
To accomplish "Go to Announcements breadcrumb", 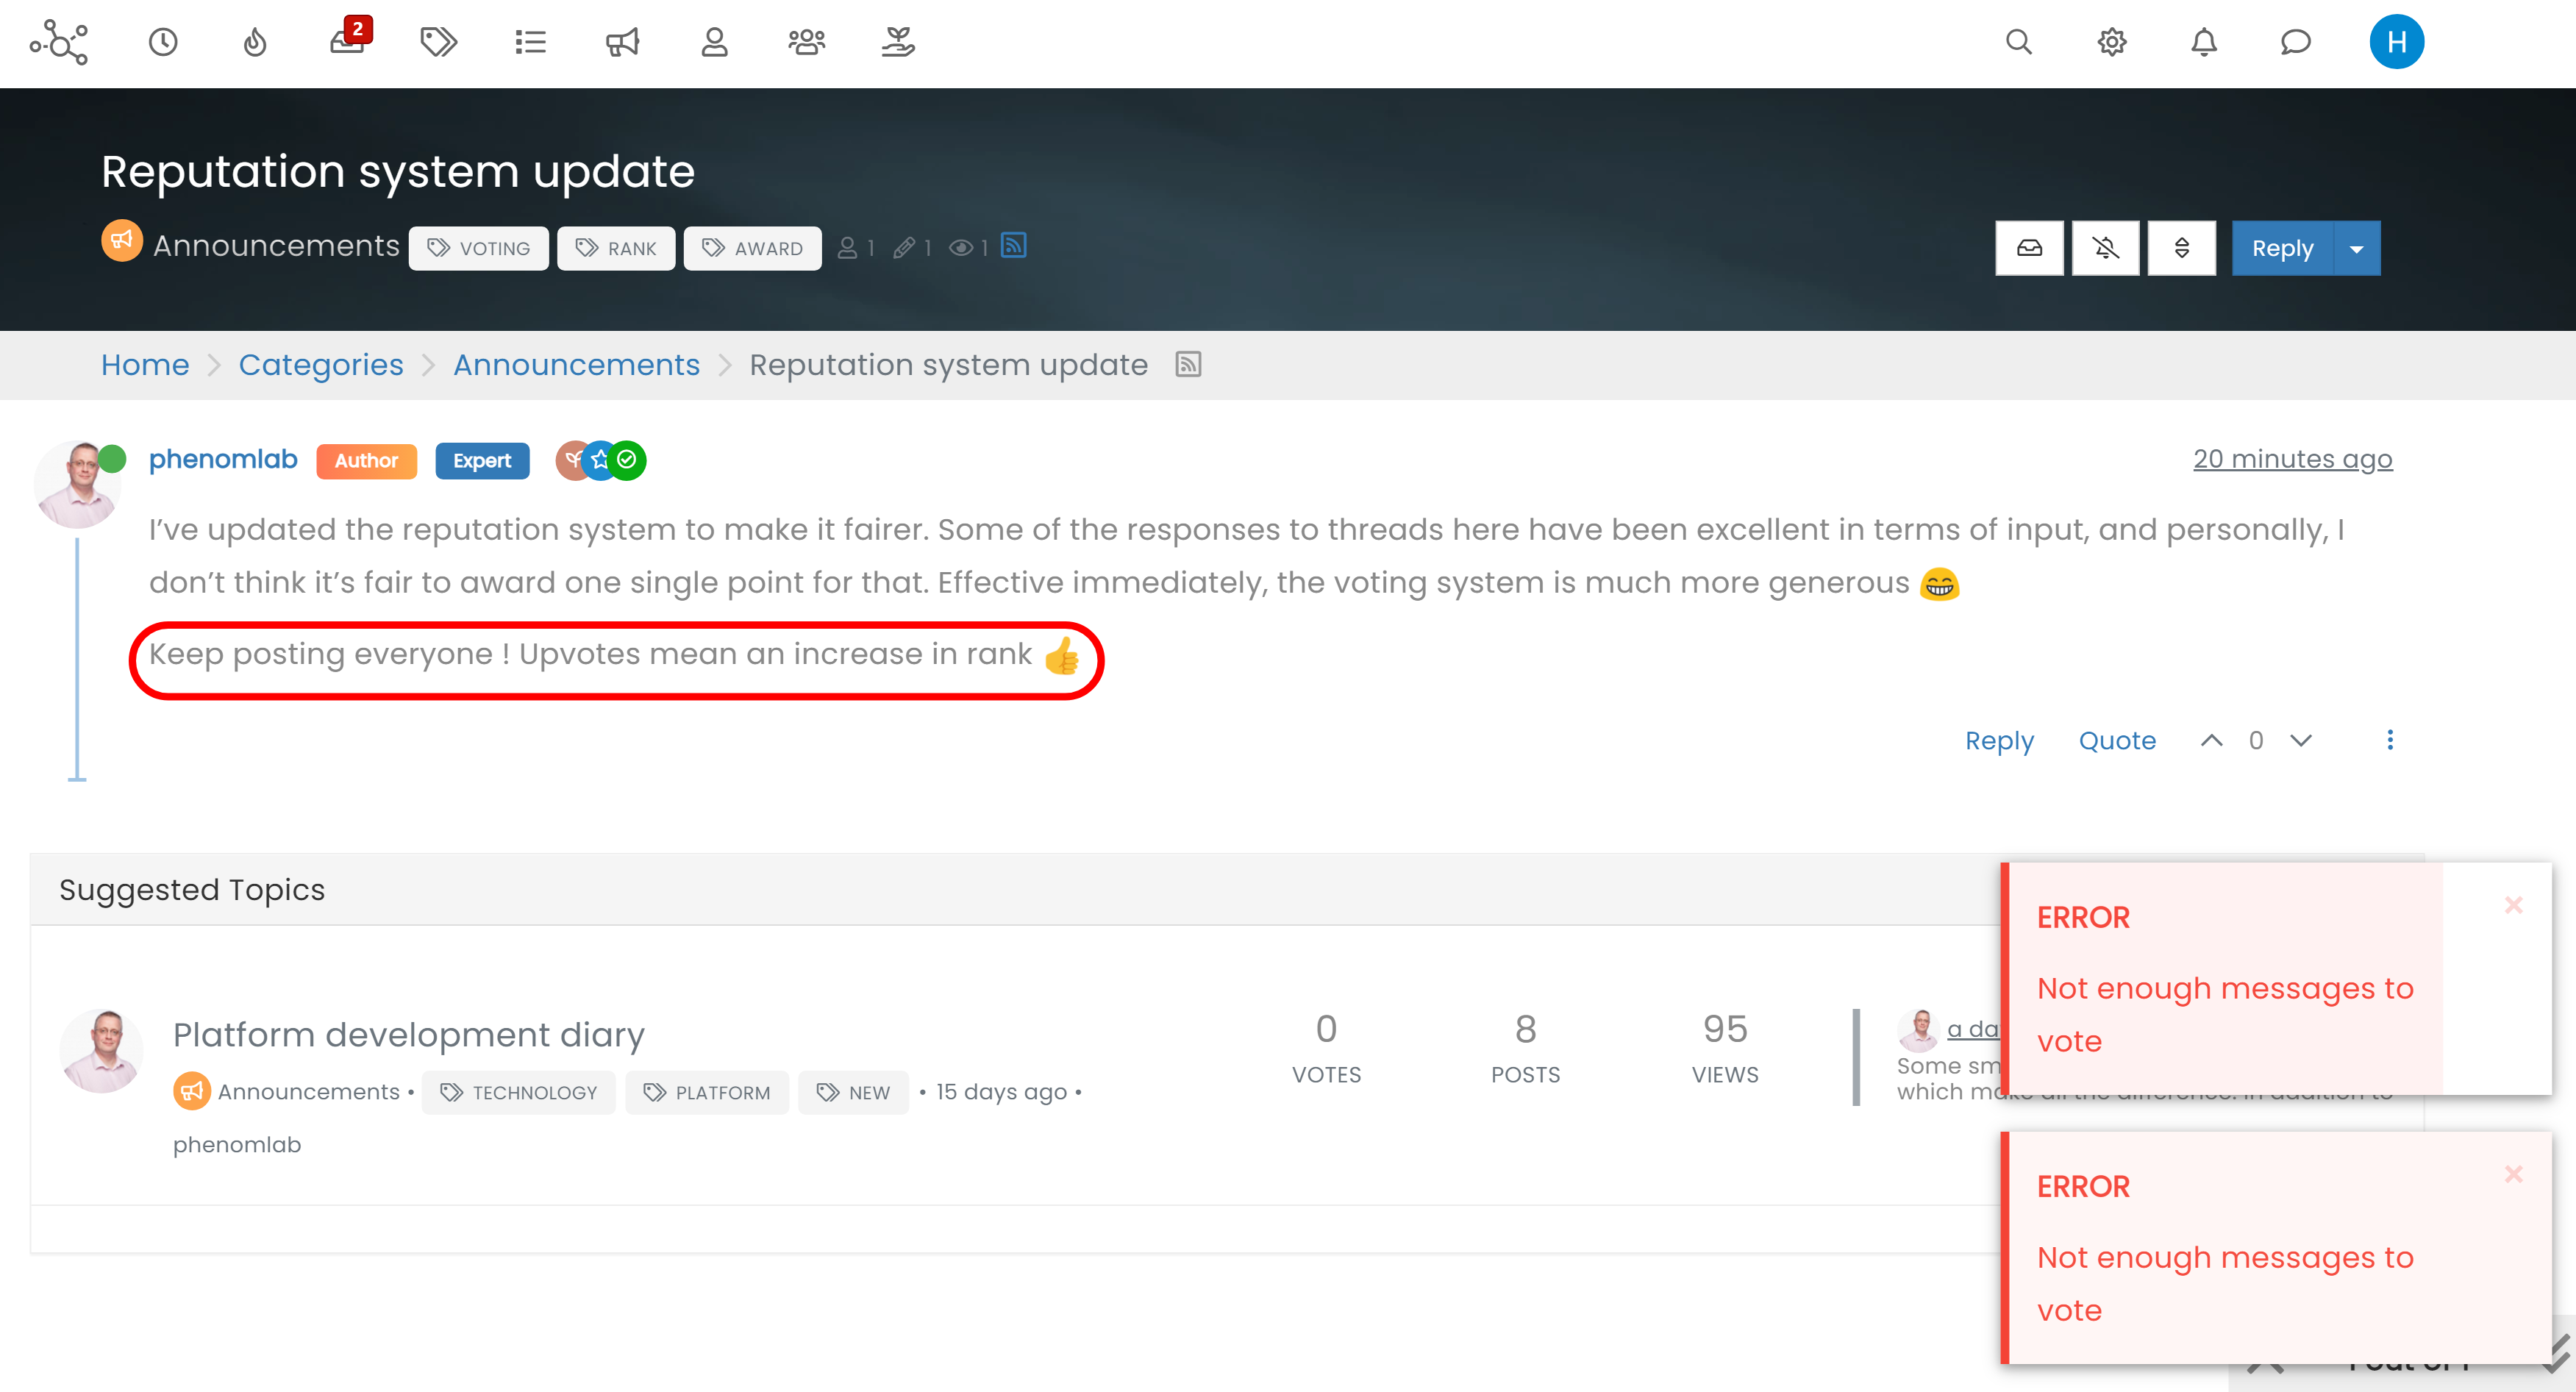I will (x=576, y=365).
